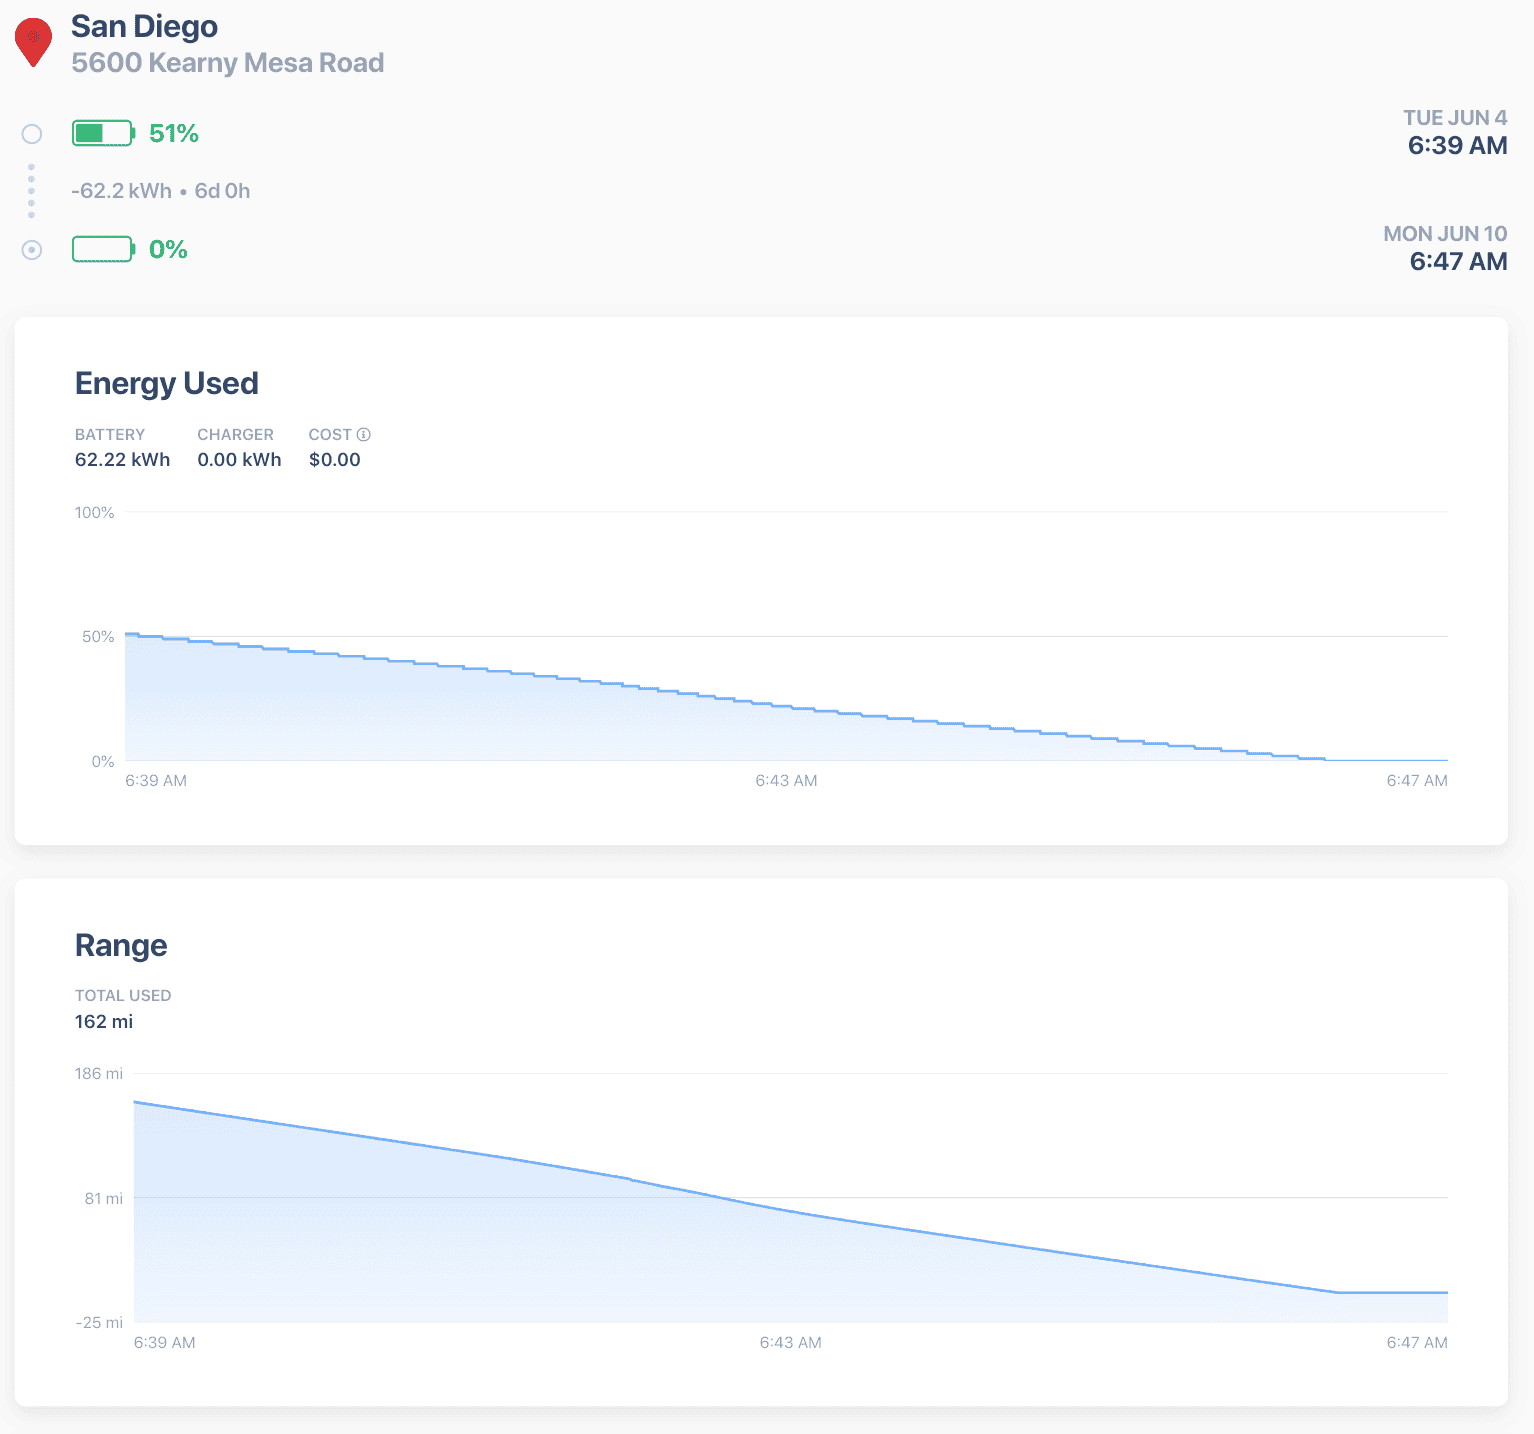Open the San Diego location title
This screenshot has height=1434, width=1534.
144,26
